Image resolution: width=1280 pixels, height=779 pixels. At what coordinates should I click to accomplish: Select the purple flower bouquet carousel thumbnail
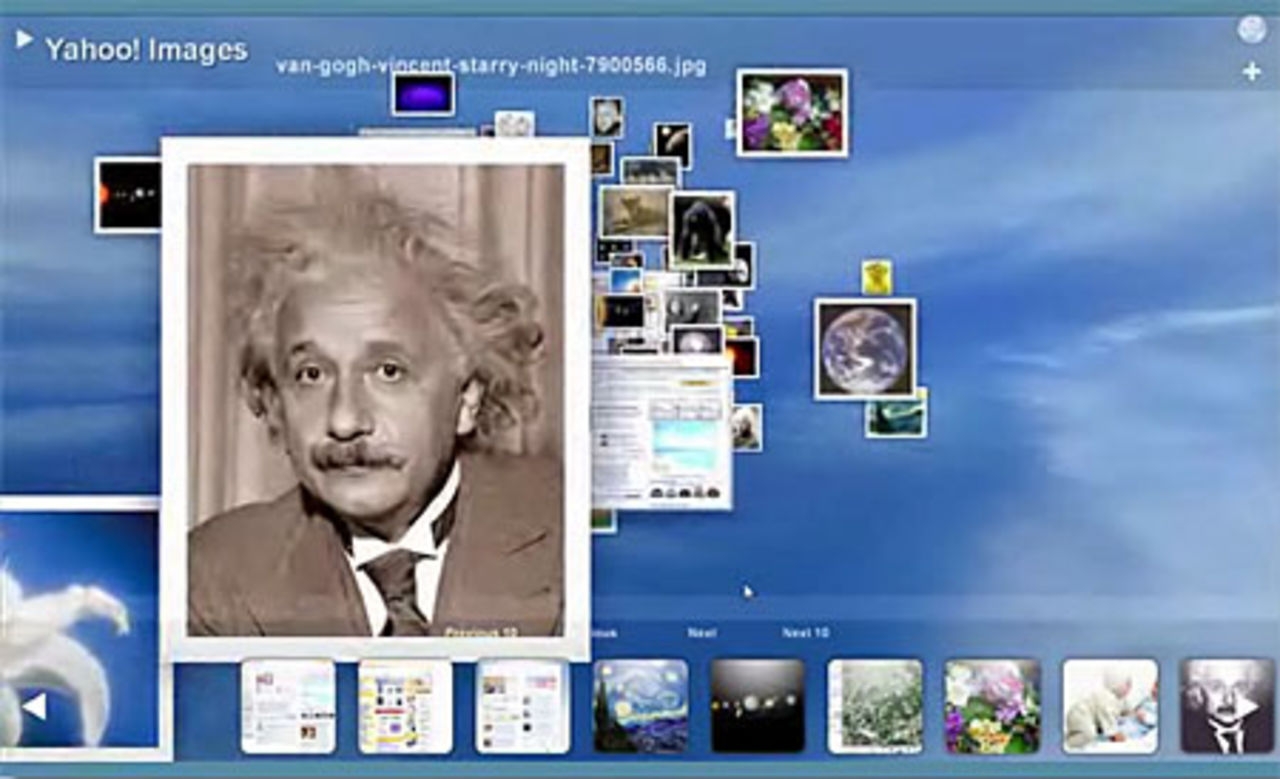coord(992,705)
